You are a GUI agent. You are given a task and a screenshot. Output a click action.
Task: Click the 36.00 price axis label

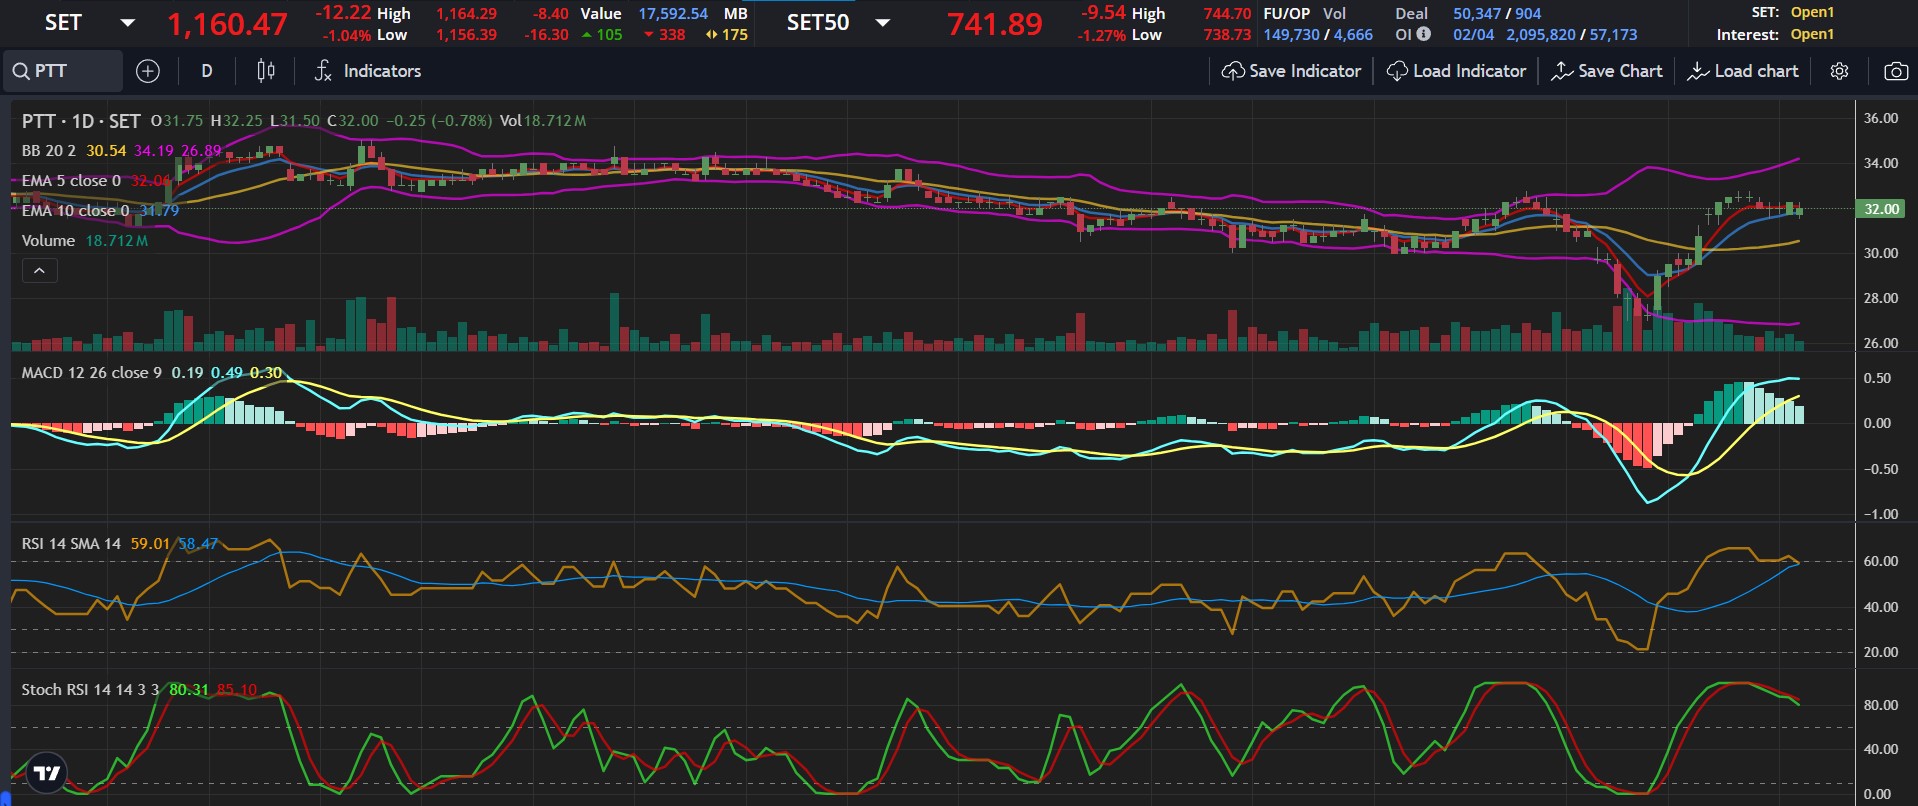pyautogui.click(x=1881, y=118)
